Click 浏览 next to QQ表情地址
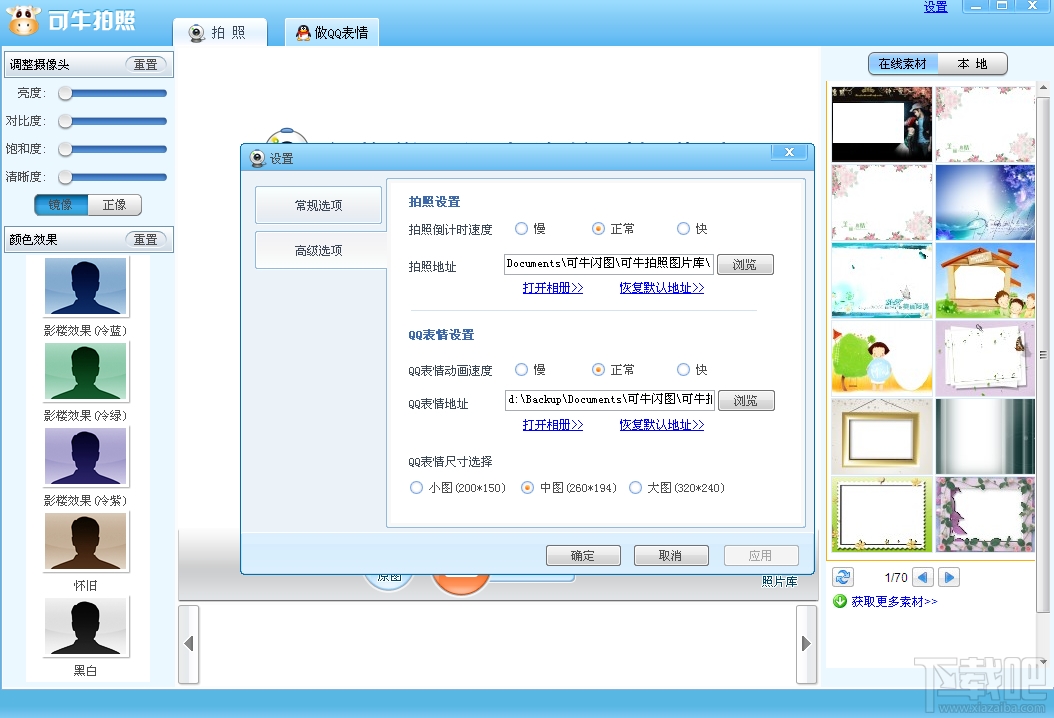 (746, 400)
